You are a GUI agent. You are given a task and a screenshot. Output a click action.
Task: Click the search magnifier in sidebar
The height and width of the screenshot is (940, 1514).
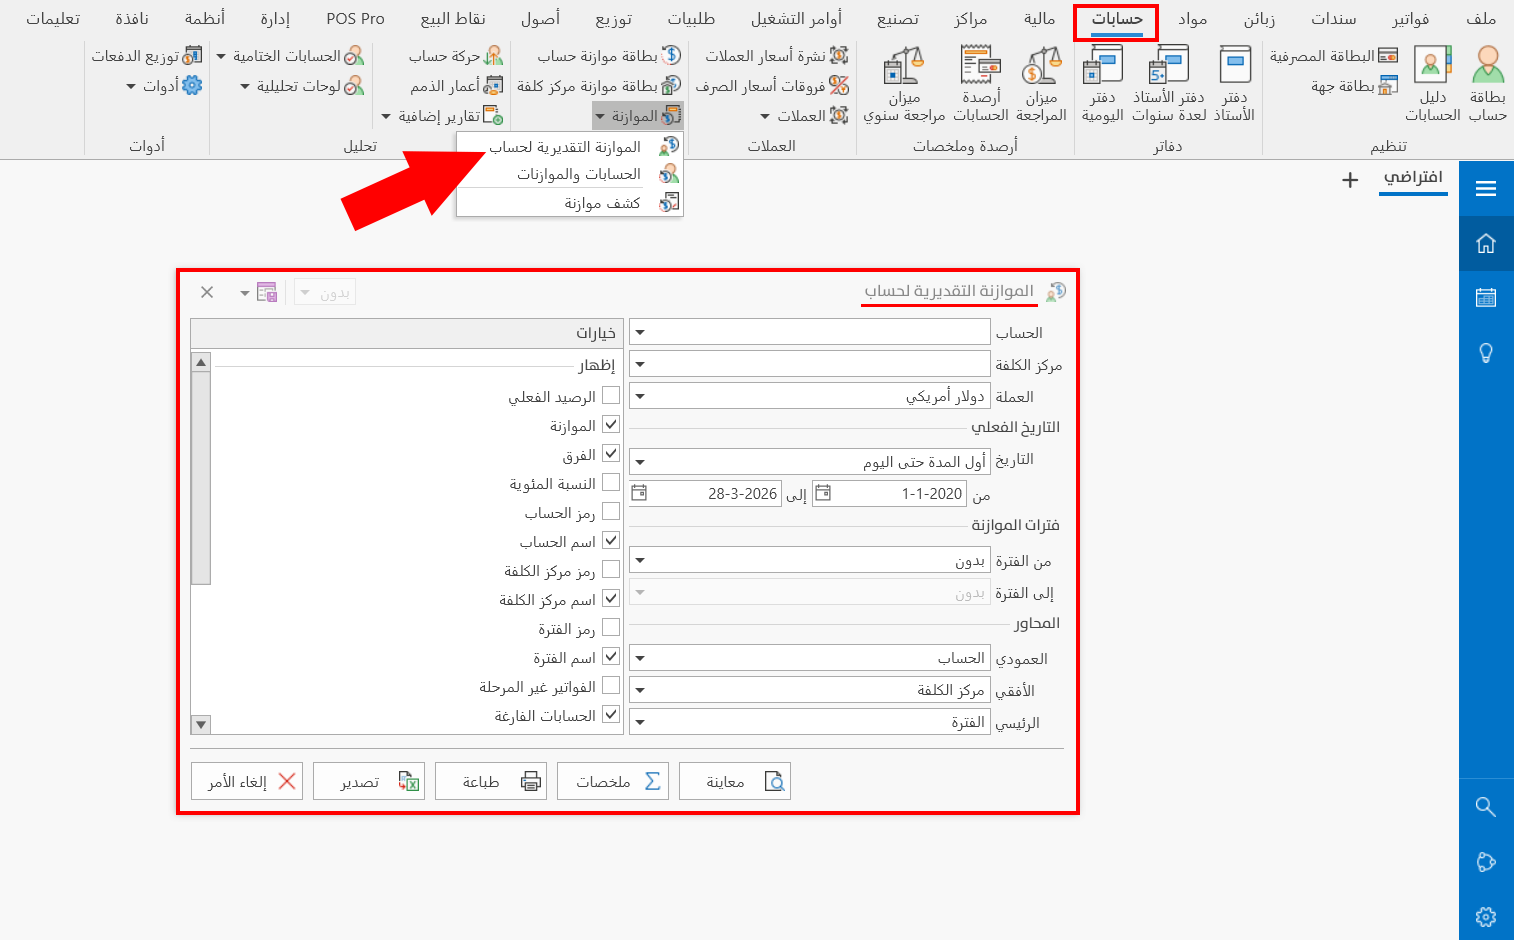pos(1486,807)
